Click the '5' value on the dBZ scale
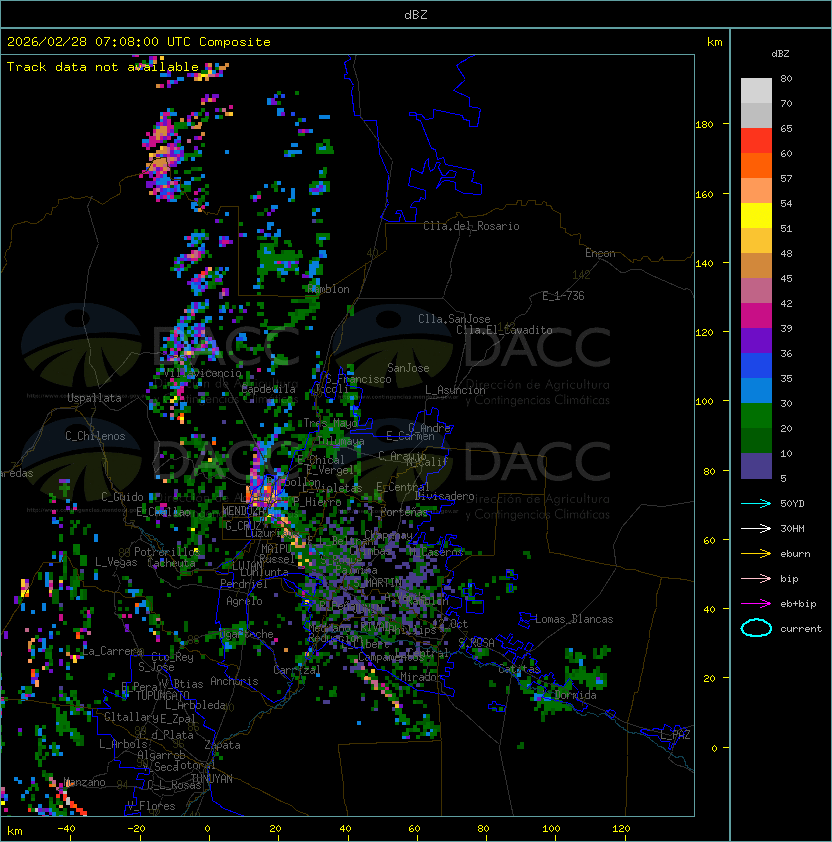The height and width of the screenshot is (842, 832). [x=783, y=478]
